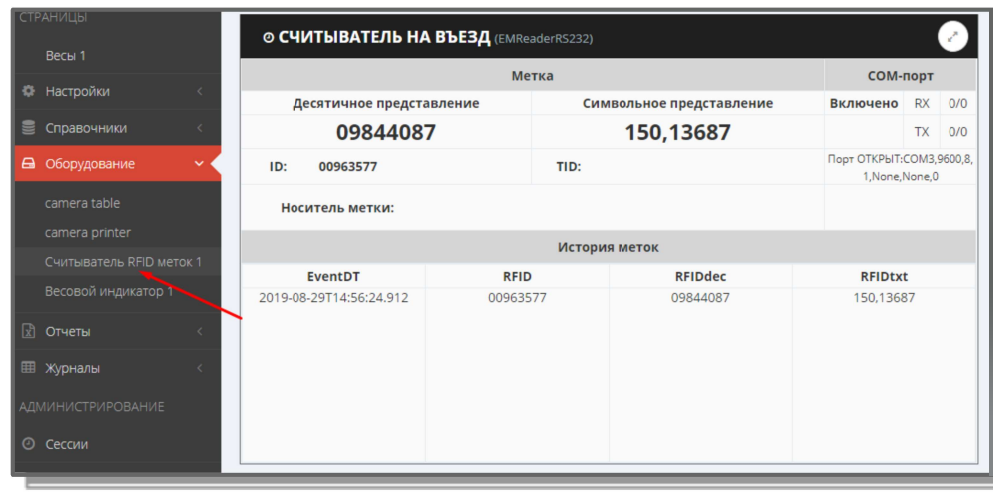Open camera printer submenu link

88,232
